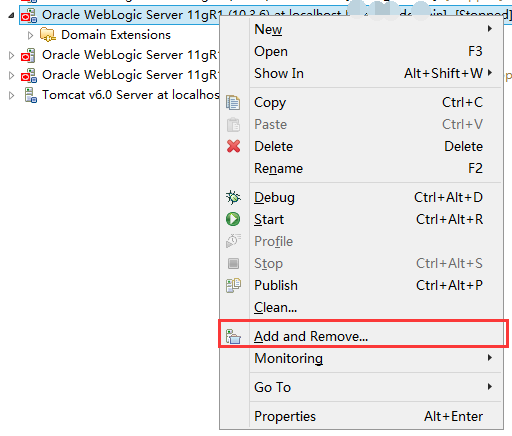
Task: Select Tomcat v6.0 Server at localhost
Action: tap(131, 95)
